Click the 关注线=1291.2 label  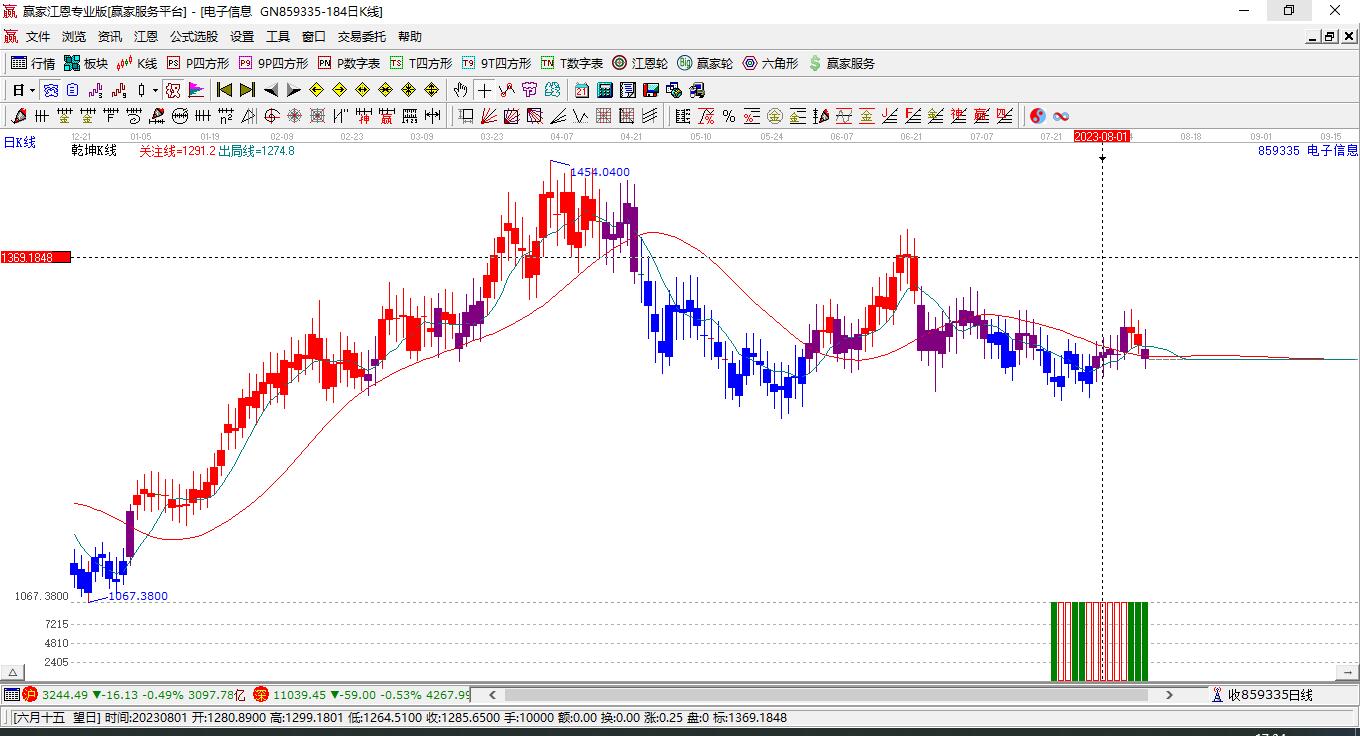coord(176,151)
